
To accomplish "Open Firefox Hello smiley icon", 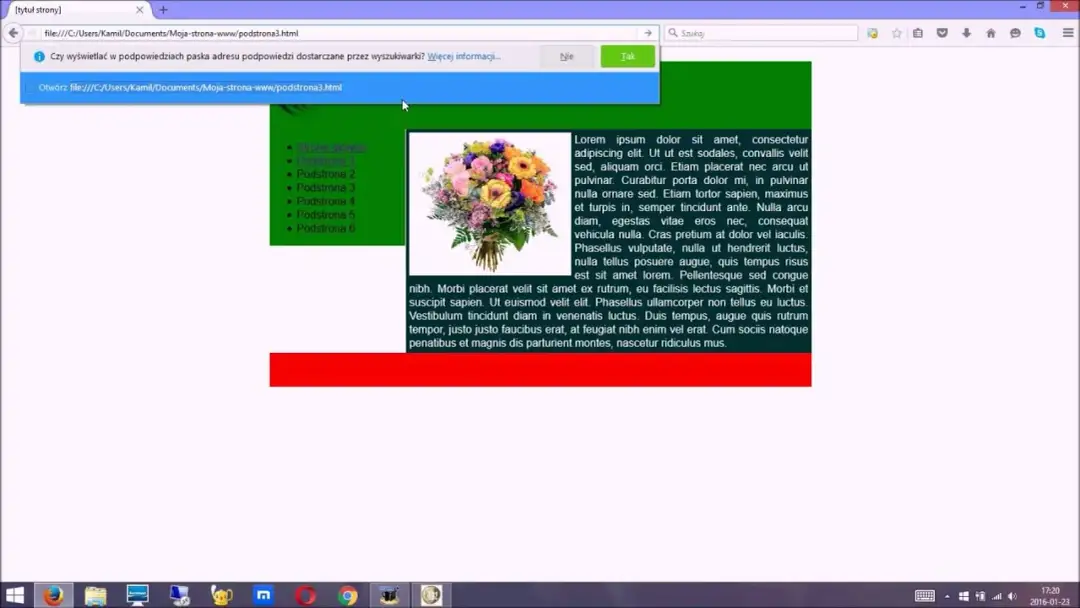I will pos(1015,33).
